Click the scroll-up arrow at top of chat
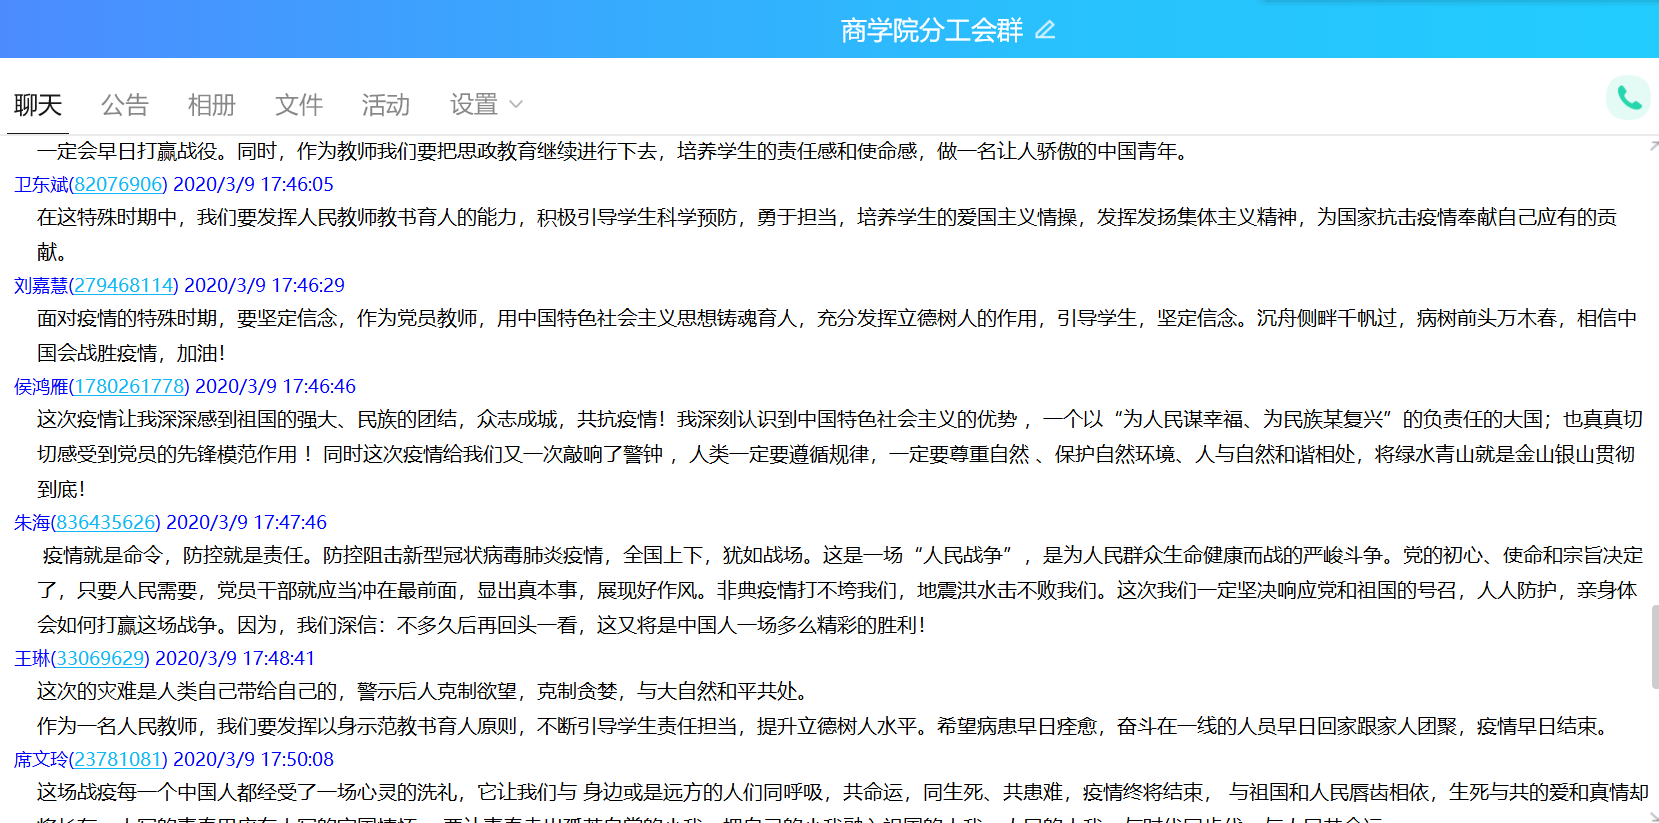 [1653, 146]
